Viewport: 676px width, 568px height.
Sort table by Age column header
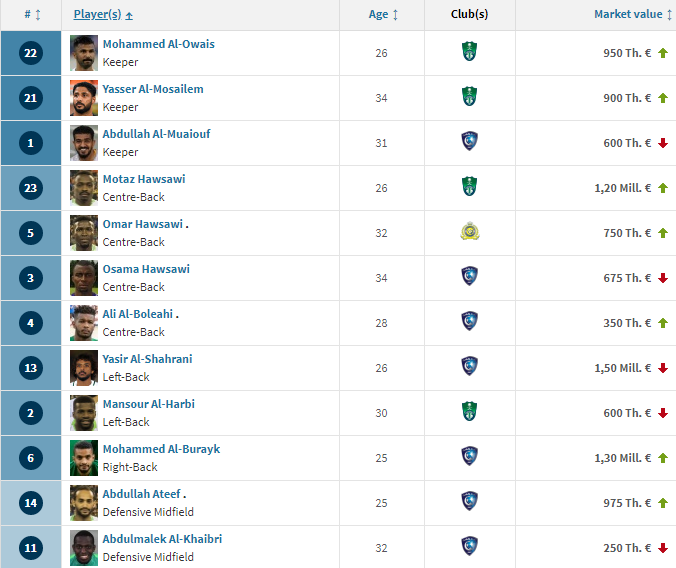point(383,15)
